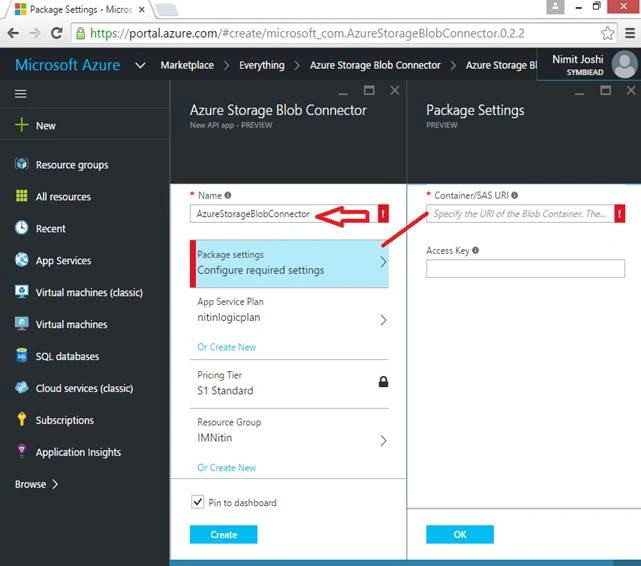
Task: Expand the App Service Plan nitinlogicplan chevron
Action: (x=383, y=320)
